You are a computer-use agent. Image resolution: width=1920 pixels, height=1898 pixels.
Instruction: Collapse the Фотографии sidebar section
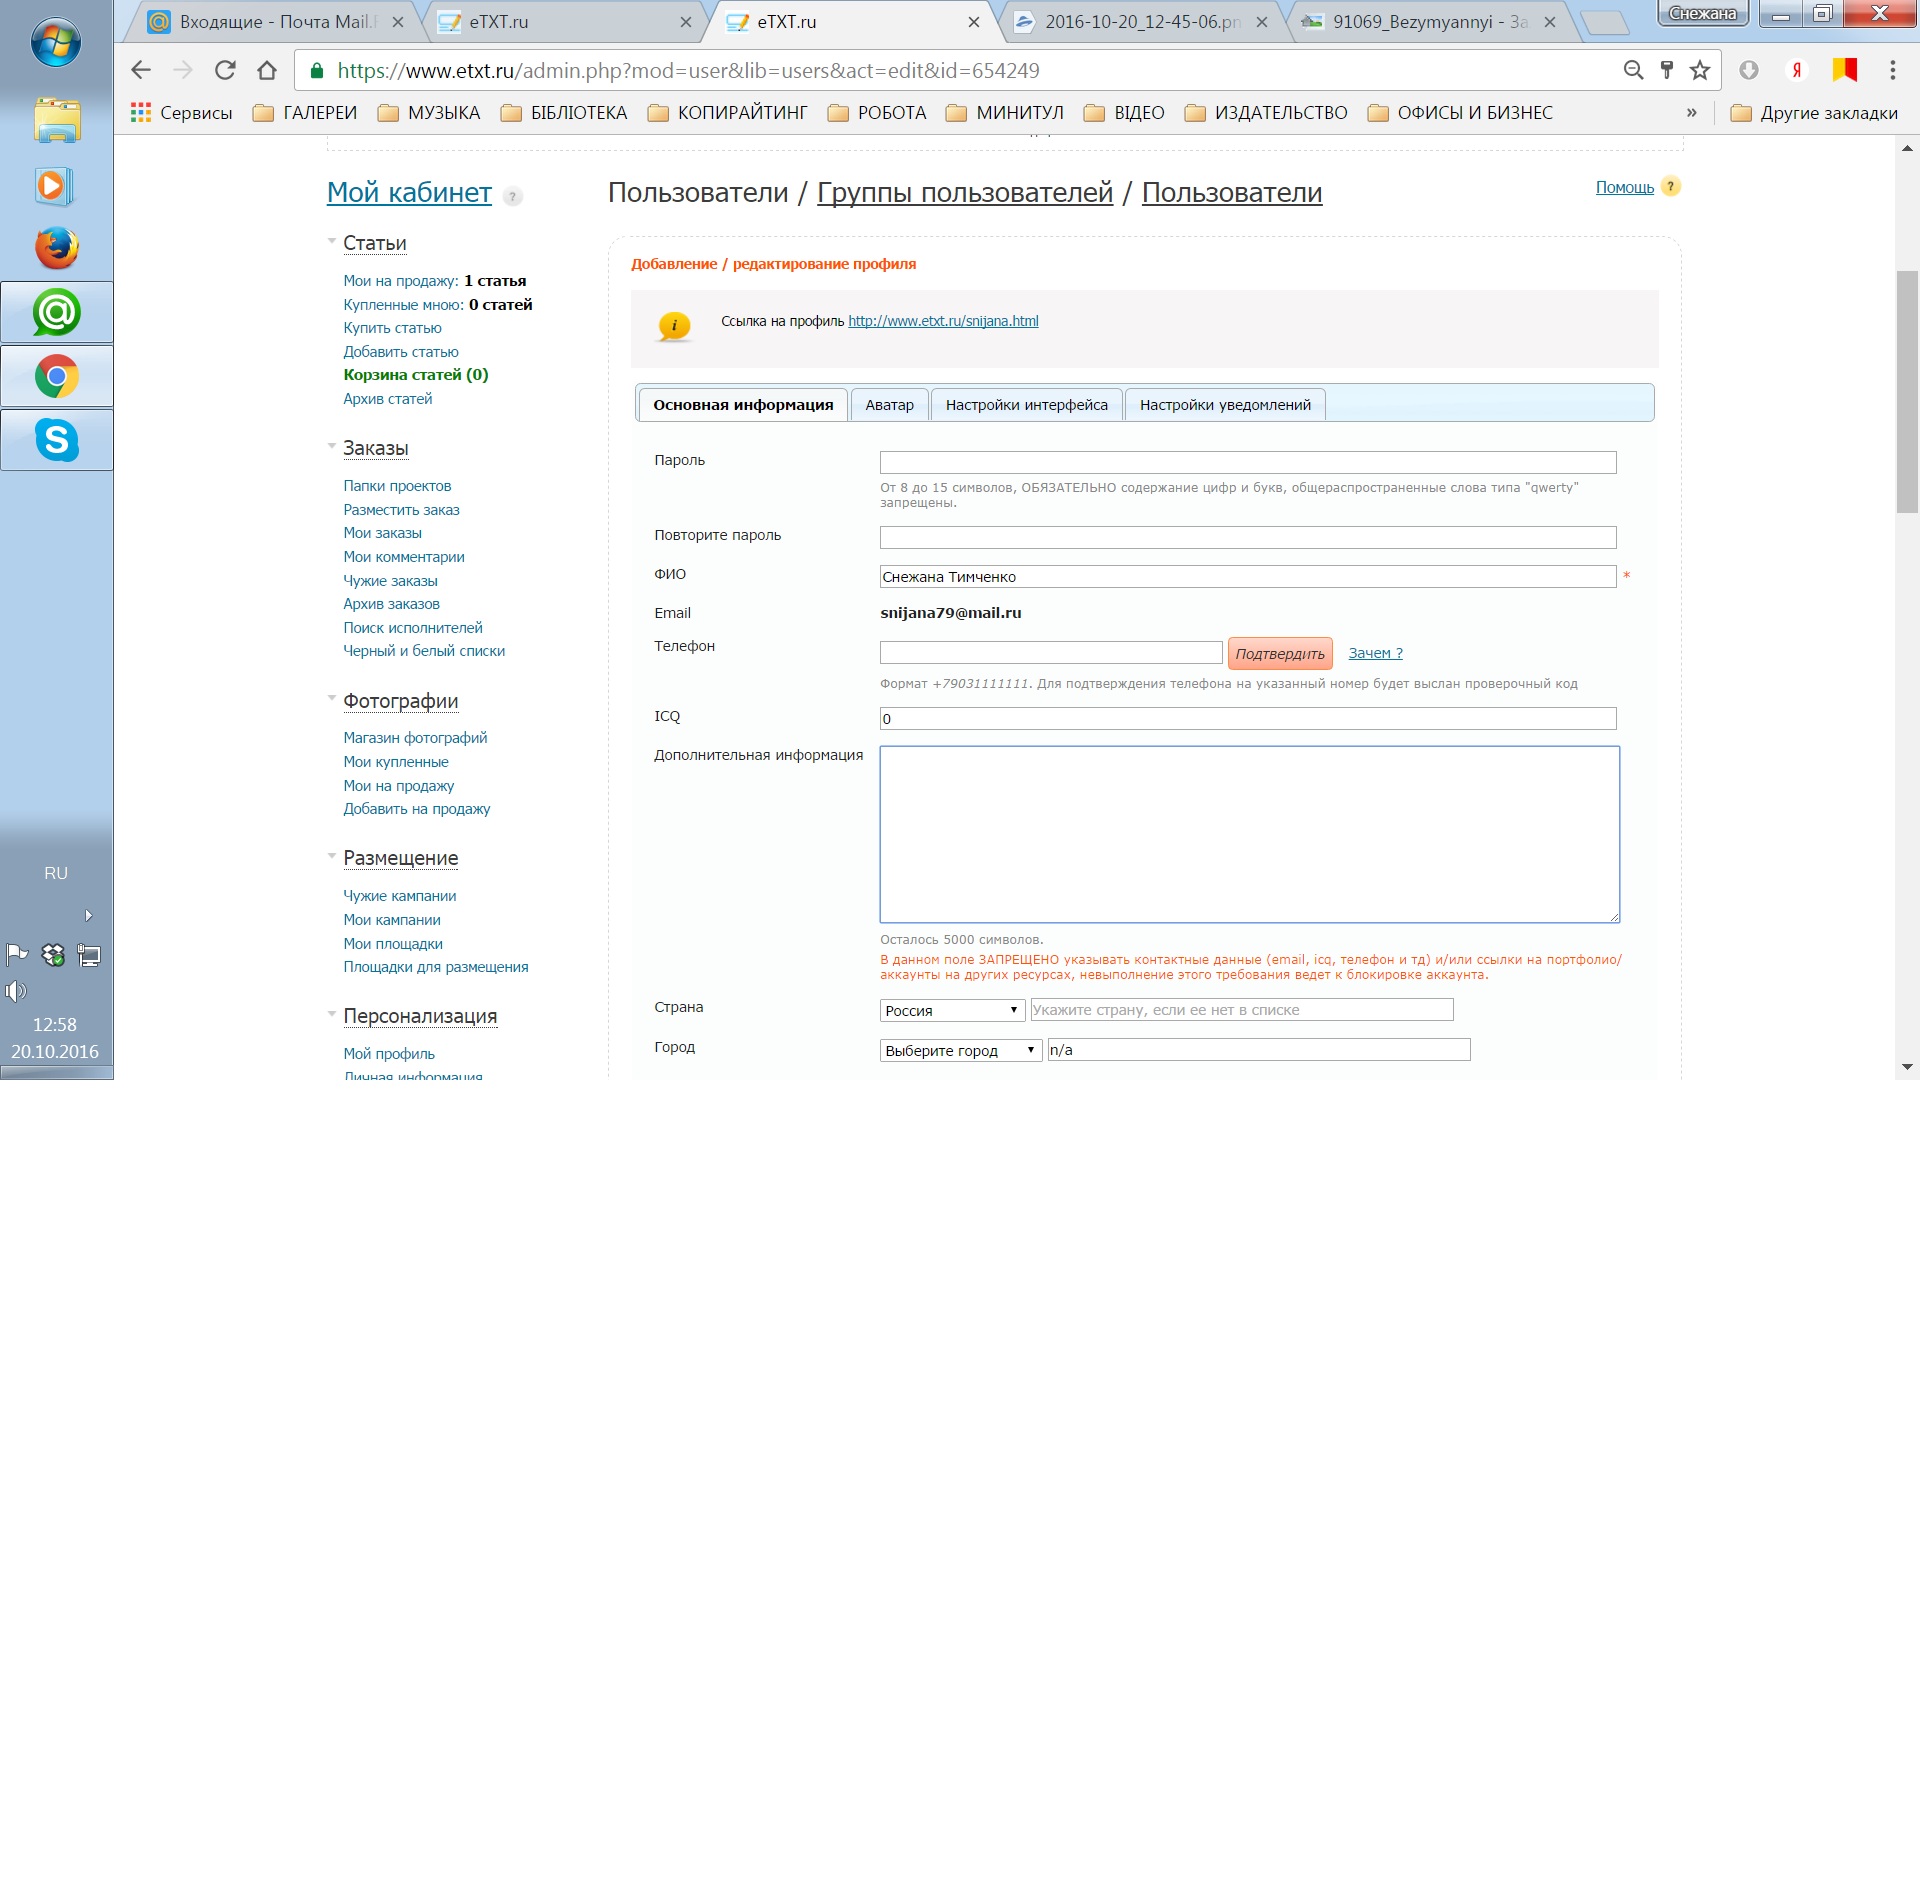331,699
